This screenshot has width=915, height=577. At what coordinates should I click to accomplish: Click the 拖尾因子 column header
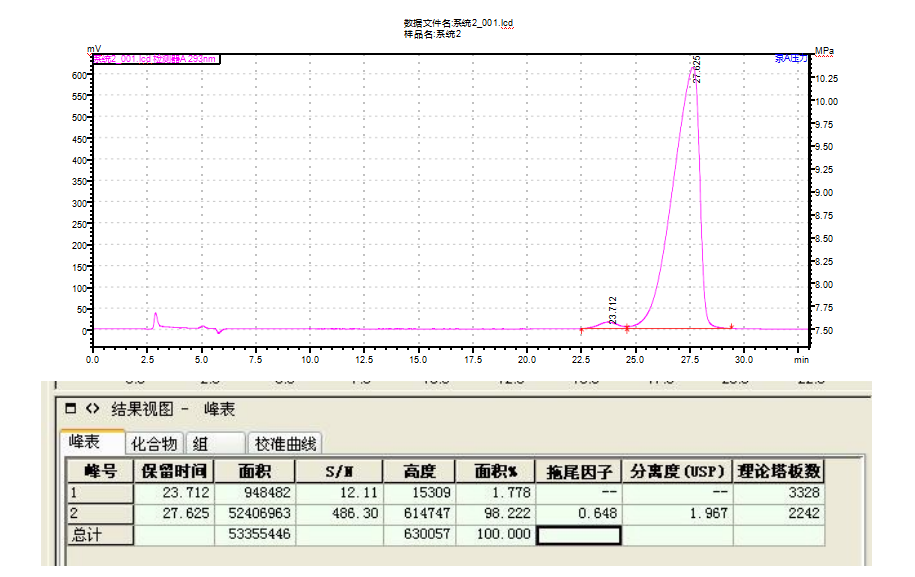point(577,471)
